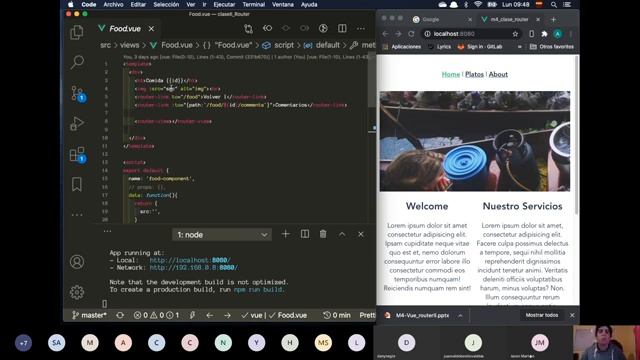Open the Selección menu
The width and height of the screenshot is (640, 360).
pos(166,4)
